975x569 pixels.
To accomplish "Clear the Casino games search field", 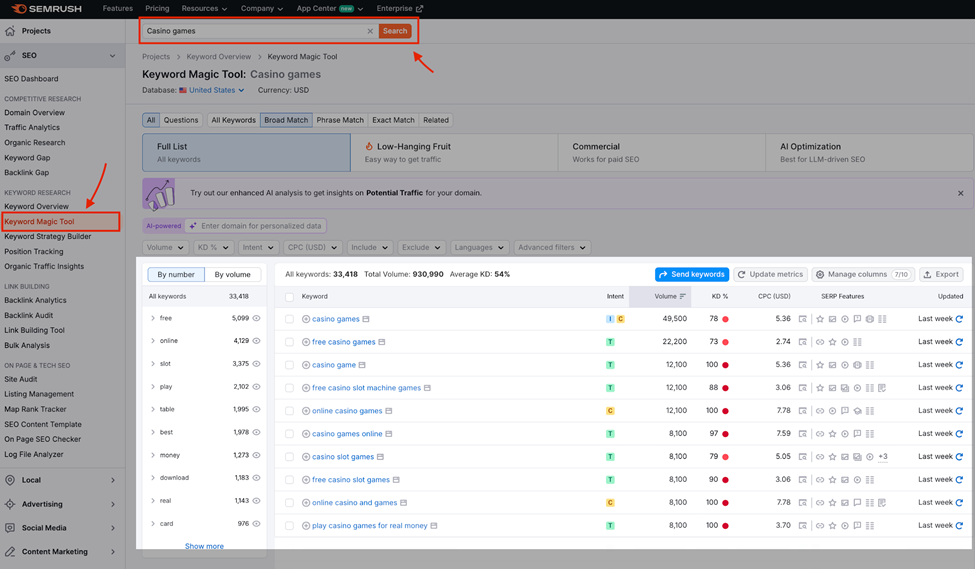I will pos(370,31).
